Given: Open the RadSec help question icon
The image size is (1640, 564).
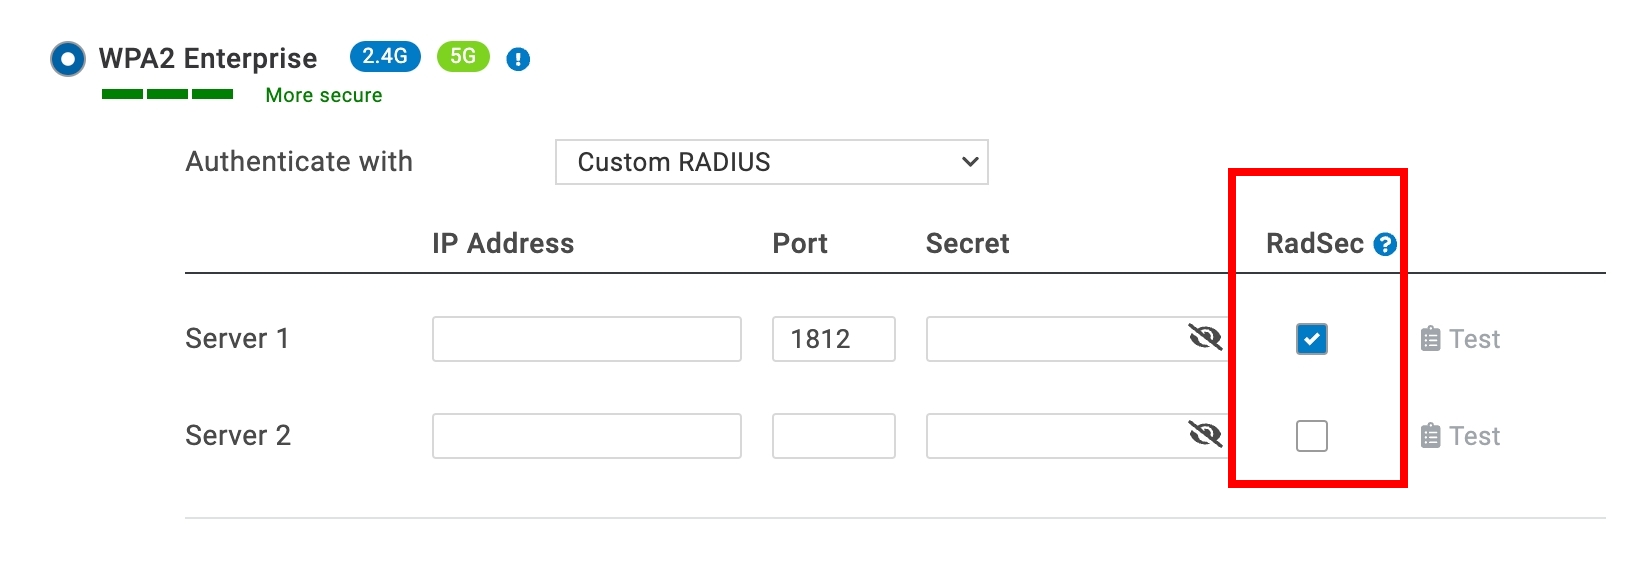Looking at the screenshot, I should pyautogui.click(x=1385, y=244).
